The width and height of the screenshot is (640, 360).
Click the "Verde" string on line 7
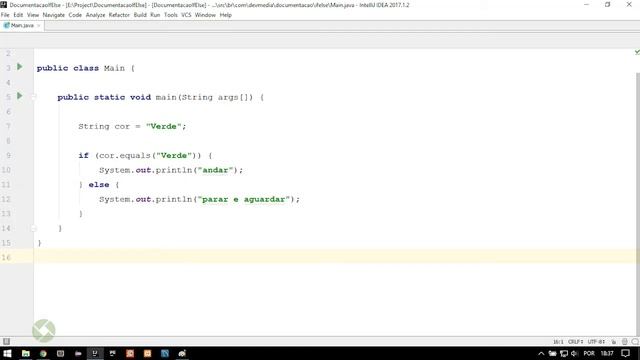[x=163, y=127]
